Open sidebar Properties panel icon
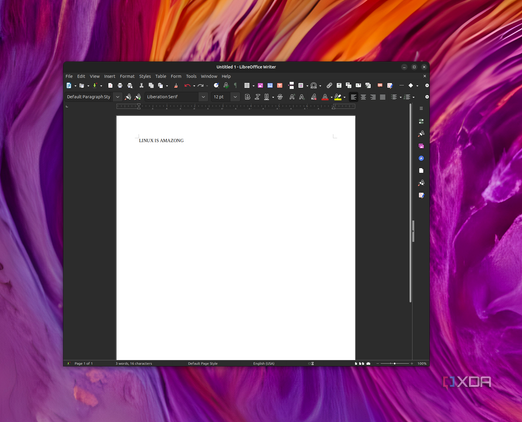The height and width of the screenshot is (422, 522). [x=421, y=121]
